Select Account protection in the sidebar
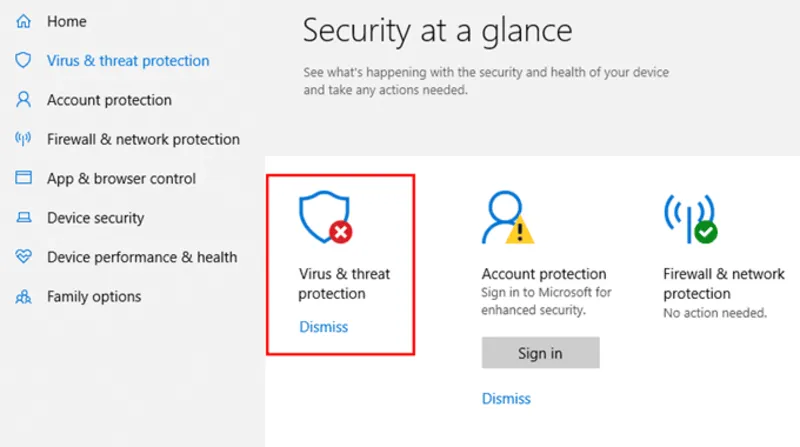 point(109,100)
